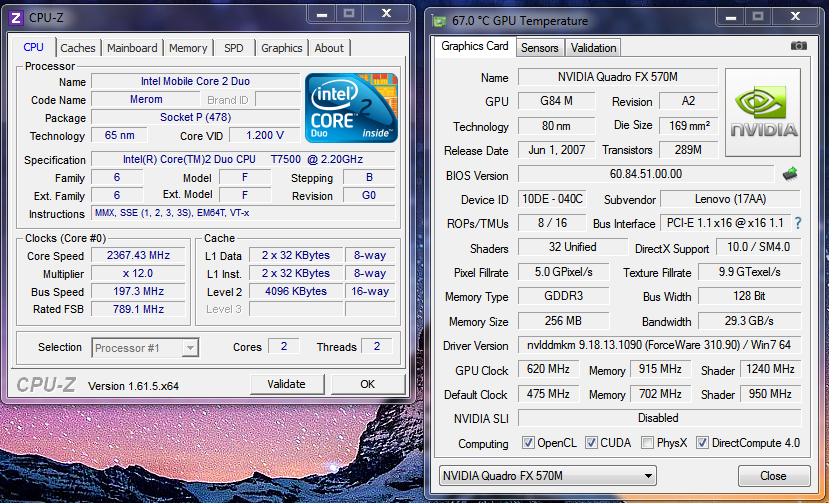Open the Mainboard tab in CPU-Z
The image size is (829, 503).
click(132, 48)
